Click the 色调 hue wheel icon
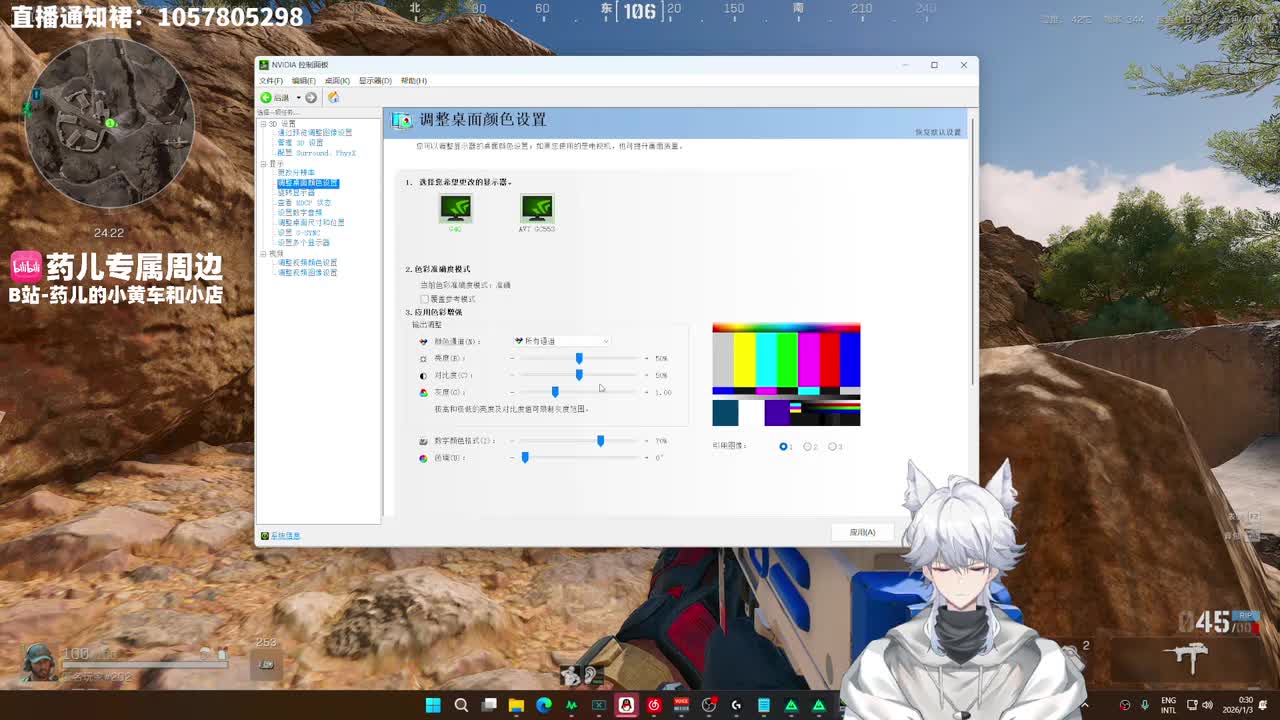The height and width of the screenshot is (720, 1280). [423, 458]
